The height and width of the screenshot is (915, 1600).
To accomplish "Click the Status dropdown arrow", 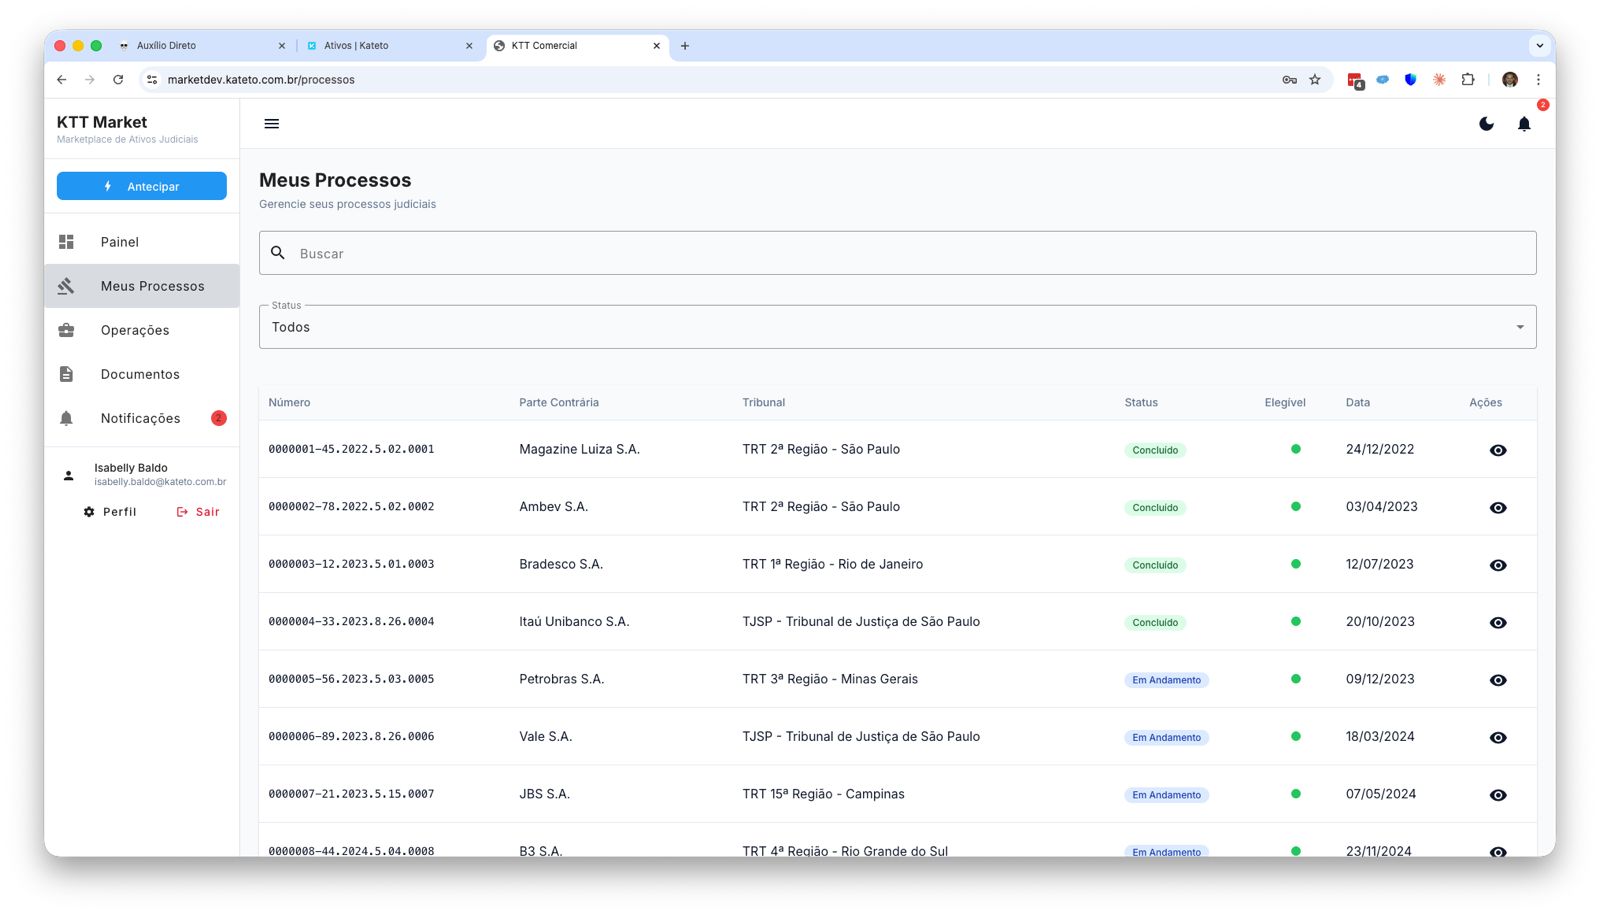I will (1519, 327).
